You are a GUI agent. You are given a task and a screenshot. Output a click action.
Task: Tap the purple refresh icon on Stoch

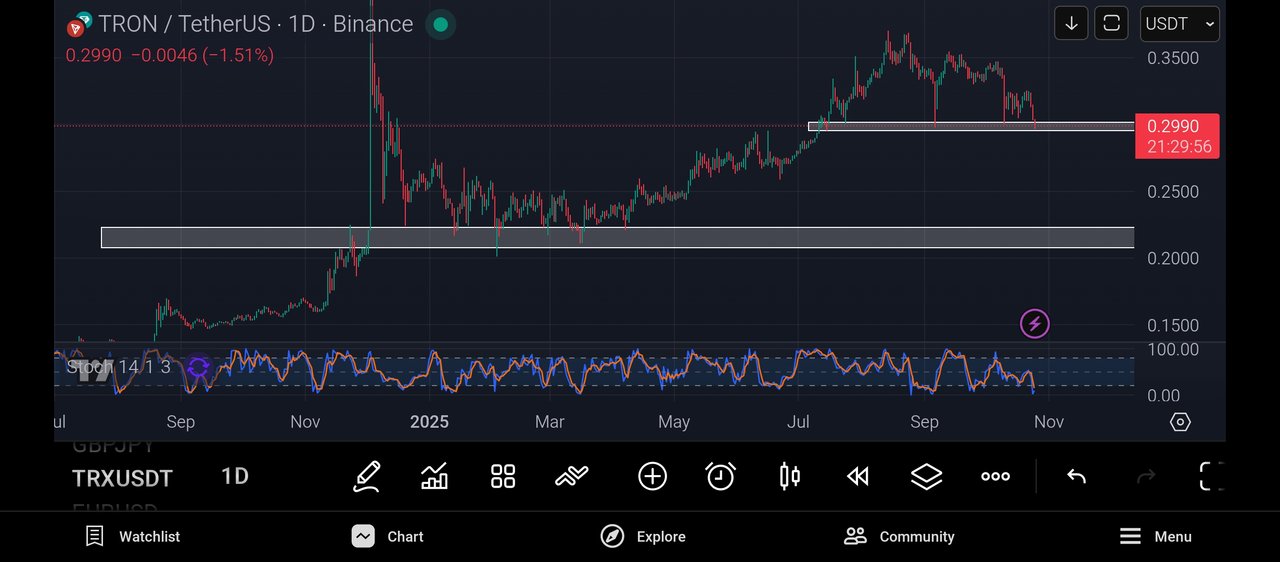198,367
